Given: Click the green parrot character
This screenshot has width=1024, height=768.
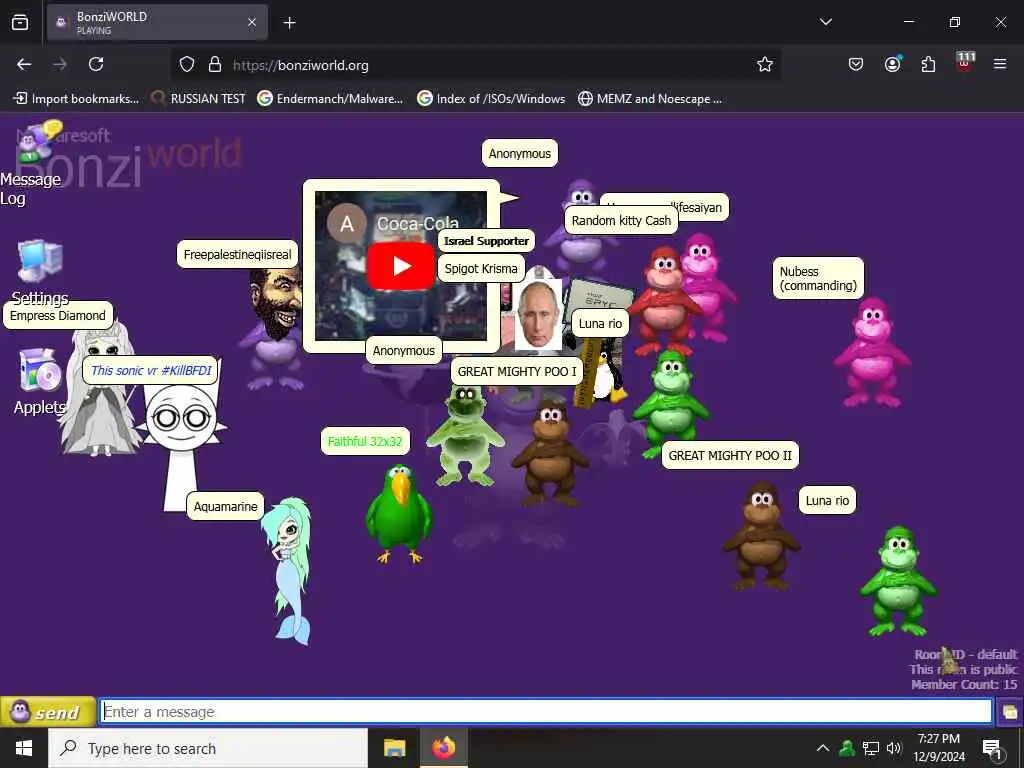Looking at the screenshot, I should [x=398, y=513].
